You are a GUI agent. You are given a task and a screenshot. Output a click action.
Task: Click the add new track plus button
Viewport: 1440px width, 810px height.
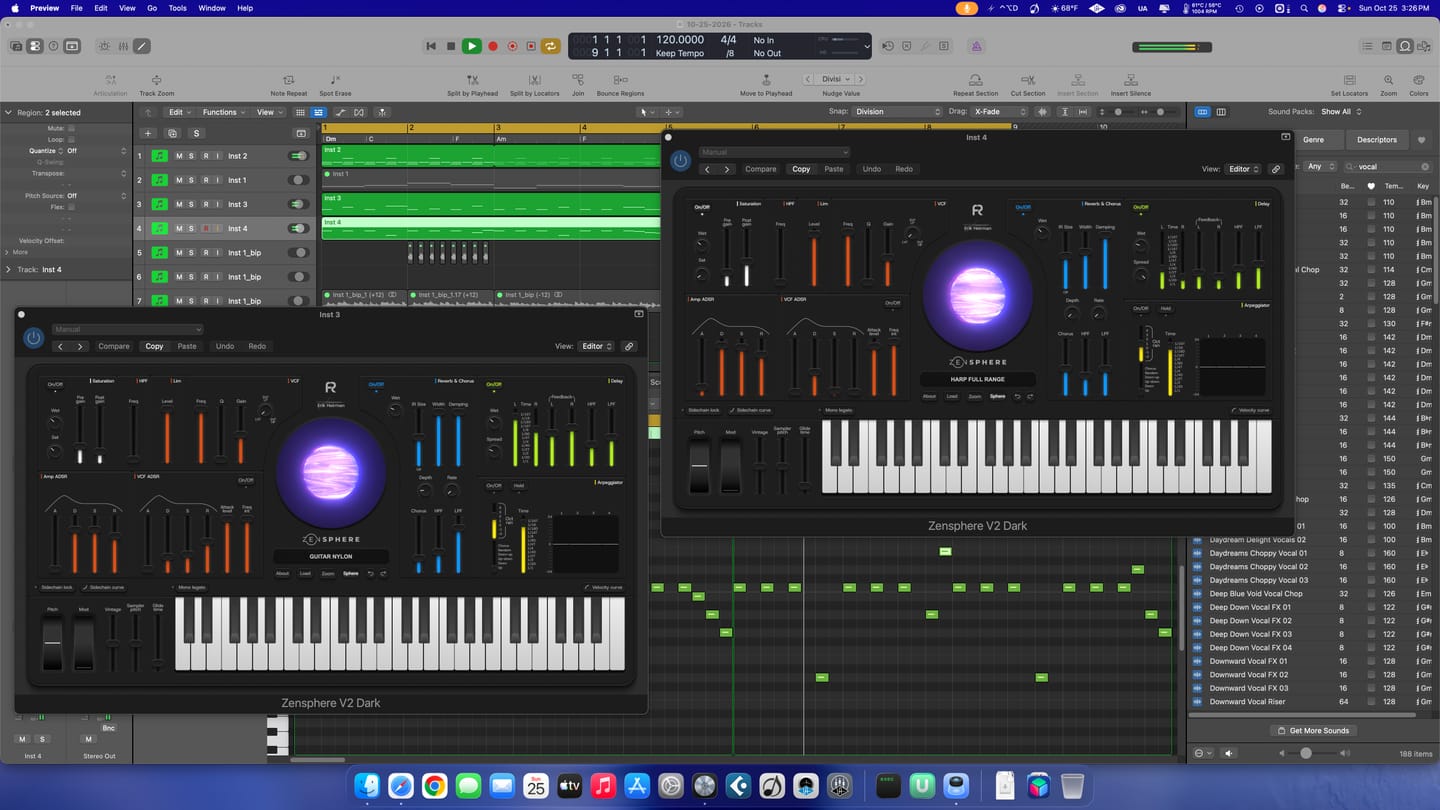coord(148,133)
